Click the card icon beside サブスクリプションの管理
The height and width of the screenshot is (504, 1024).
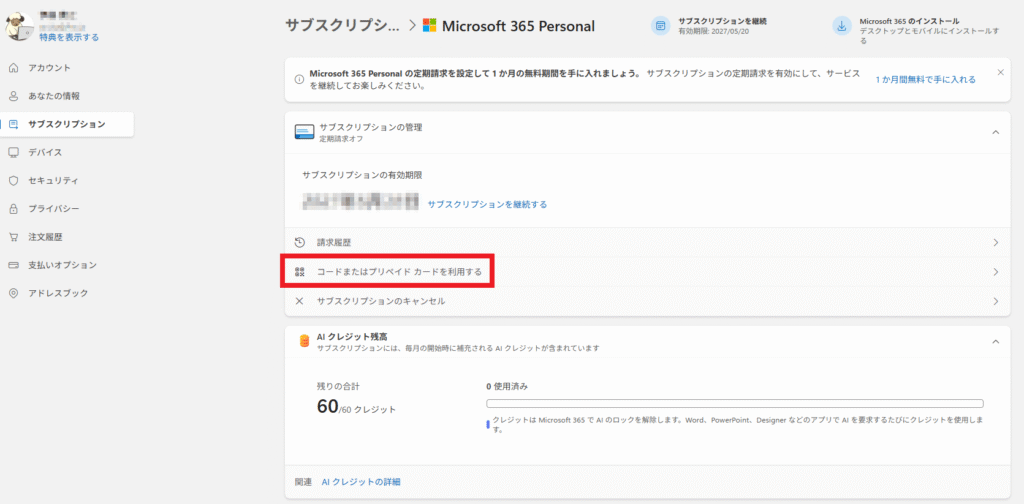click(304, 132)
